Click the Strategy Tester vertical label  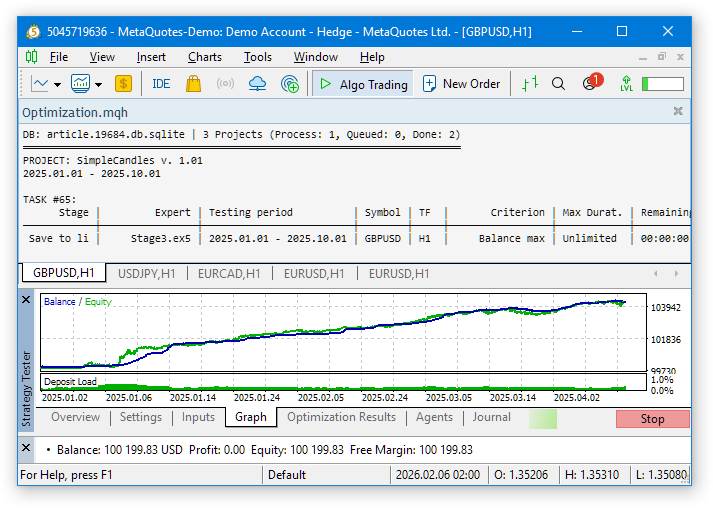(x=26, y=388)
